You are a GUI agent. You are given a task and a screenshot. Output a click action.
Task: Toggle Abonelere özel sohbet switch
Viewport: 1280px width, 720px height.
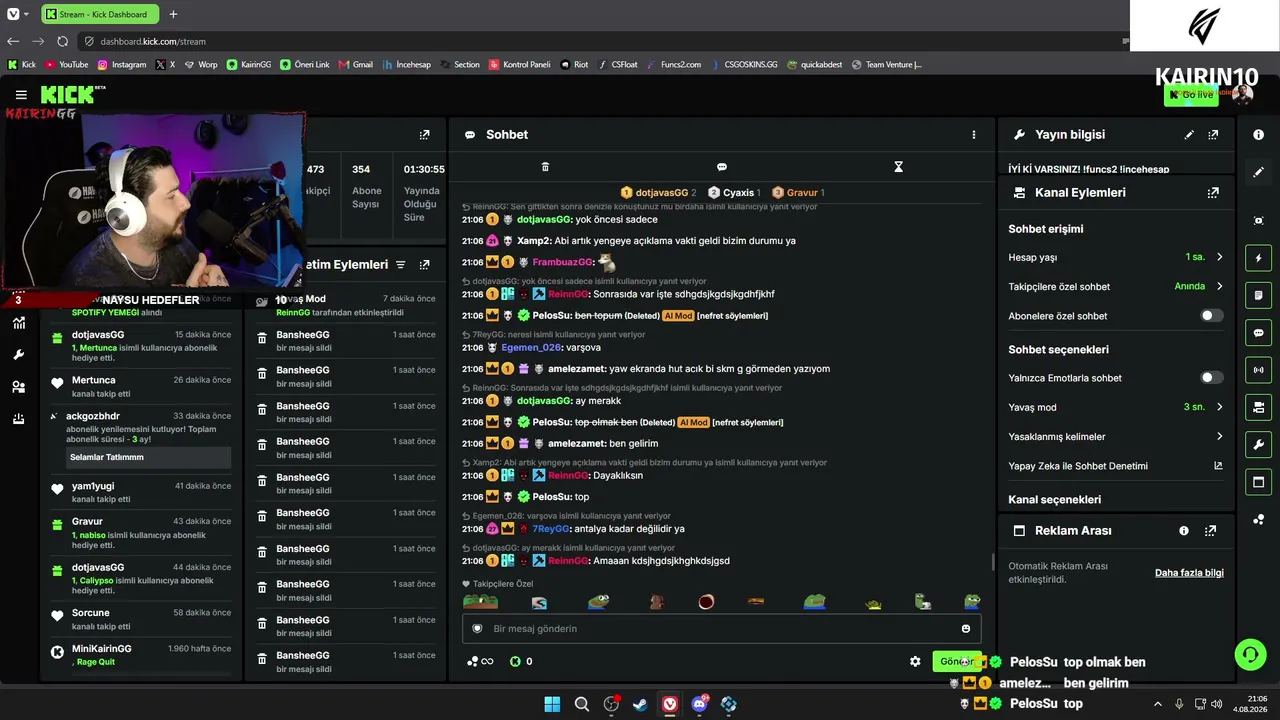1211,316
